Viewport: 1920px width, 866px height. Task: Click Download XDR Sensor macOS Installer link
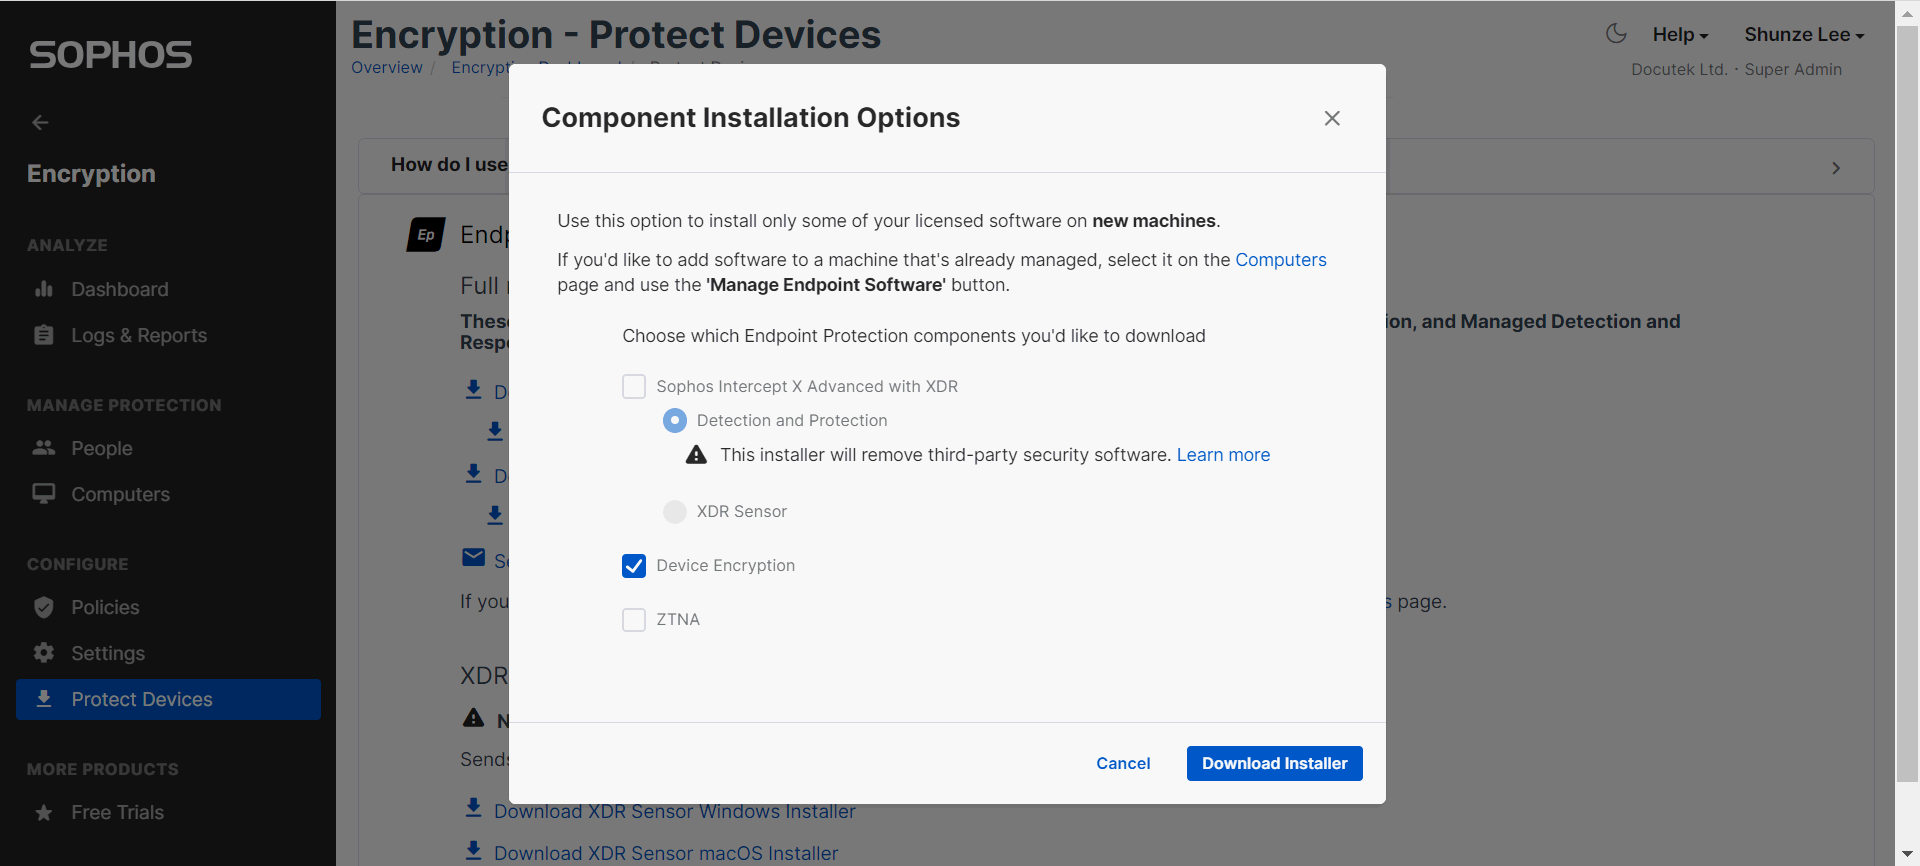(666, 854)
